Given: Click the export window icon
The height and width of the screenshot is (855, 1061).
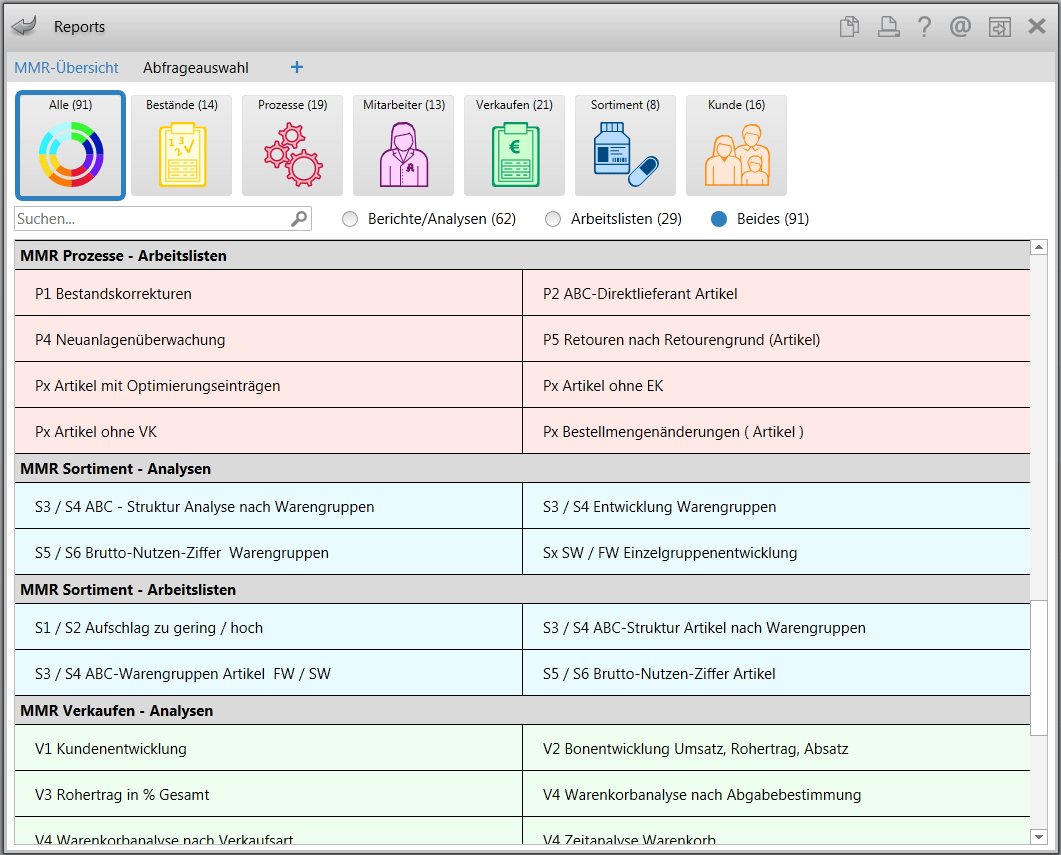Looking at the screenshot, I should (999, 27).
